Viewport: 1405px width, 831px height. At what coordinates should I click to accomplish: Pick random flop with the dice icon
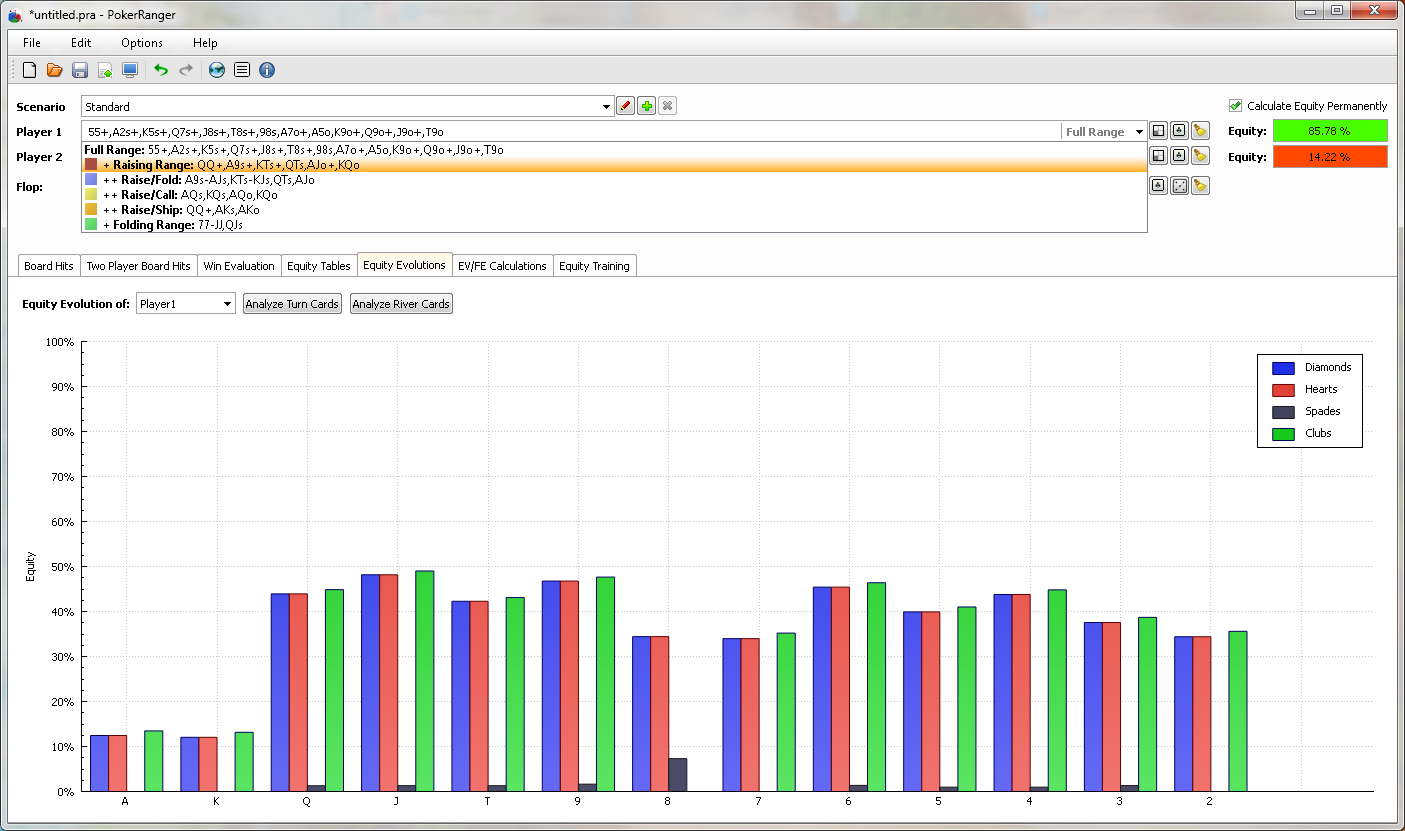pos(1179,185)
